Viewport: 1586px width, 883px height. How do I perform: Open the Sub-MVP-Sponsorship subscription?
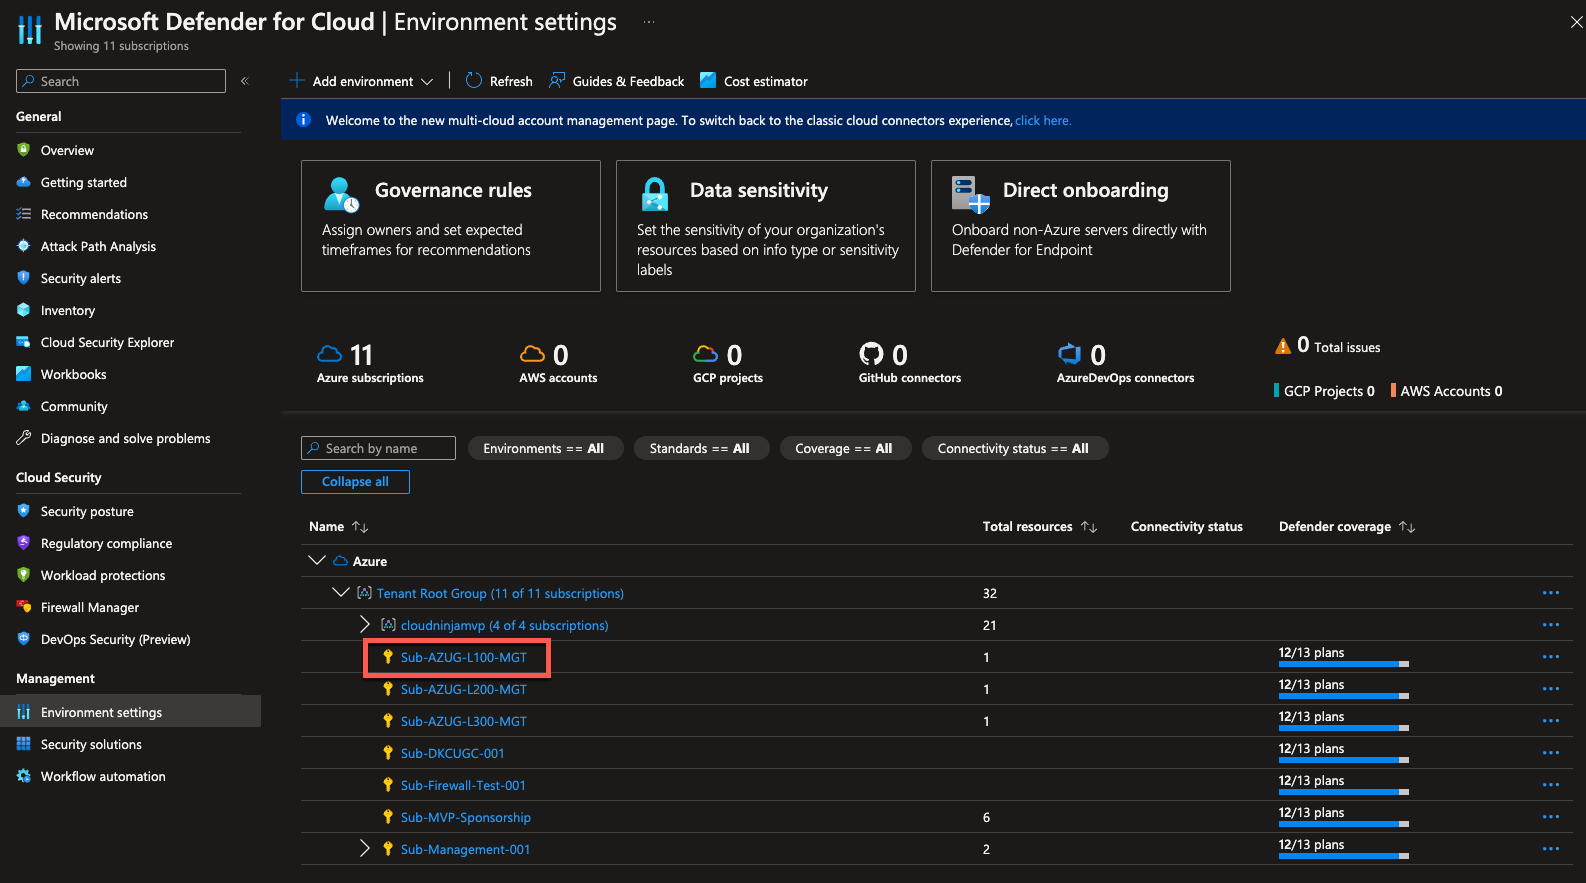click(x=465, y=817)
